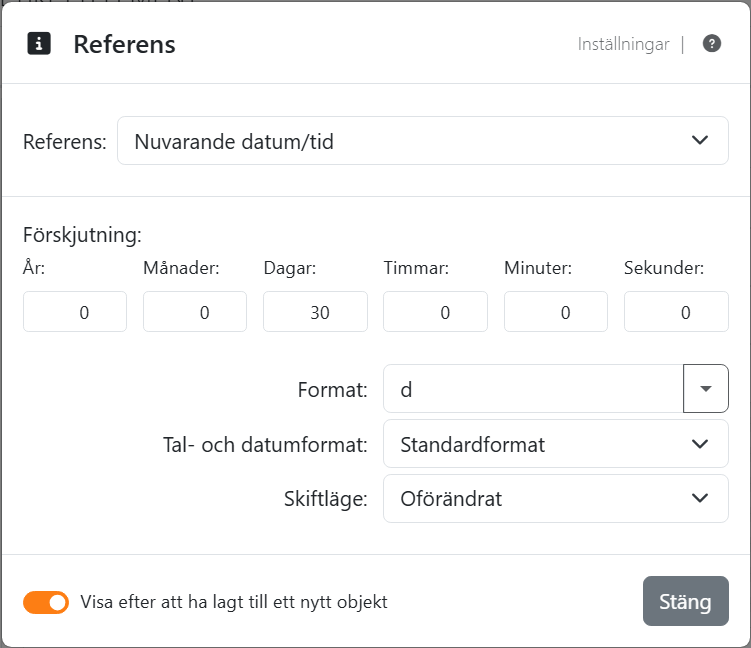This screenshot has height=648, width=751.
Task: Click the Format text field
Action: (x=533, y=389)
